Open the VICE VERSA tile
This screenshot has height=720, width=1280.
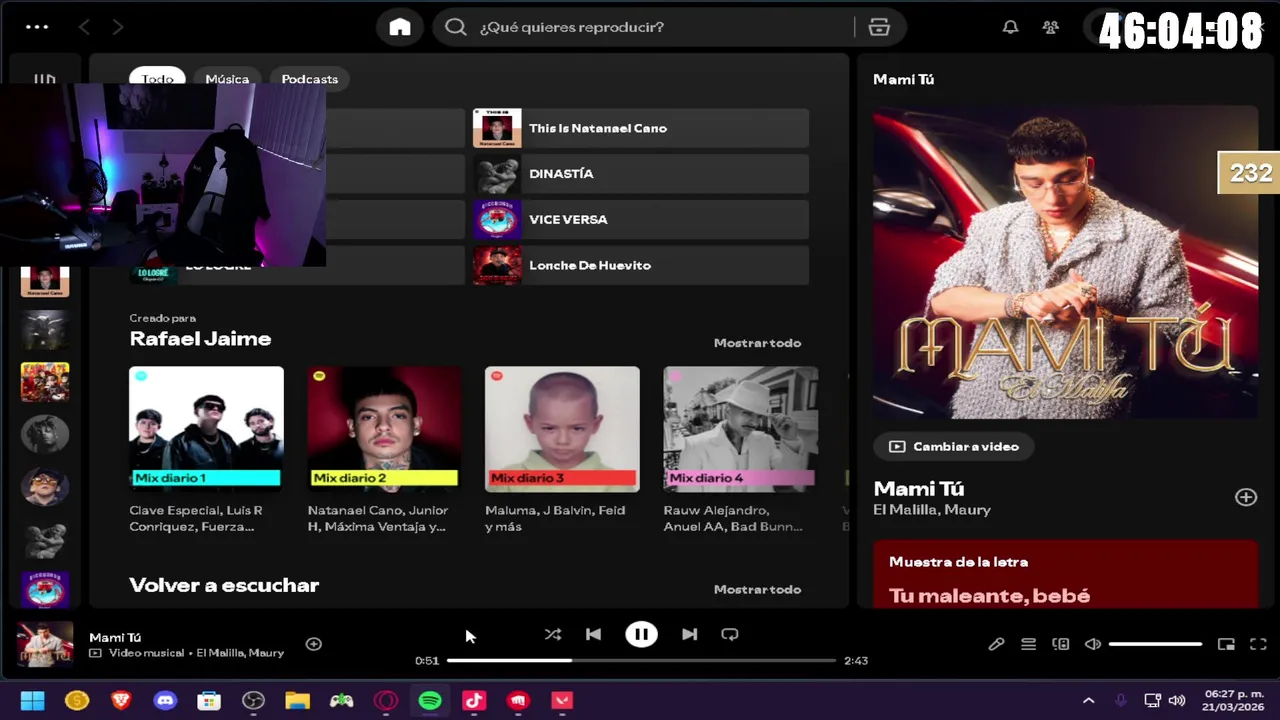click(641, 220)
